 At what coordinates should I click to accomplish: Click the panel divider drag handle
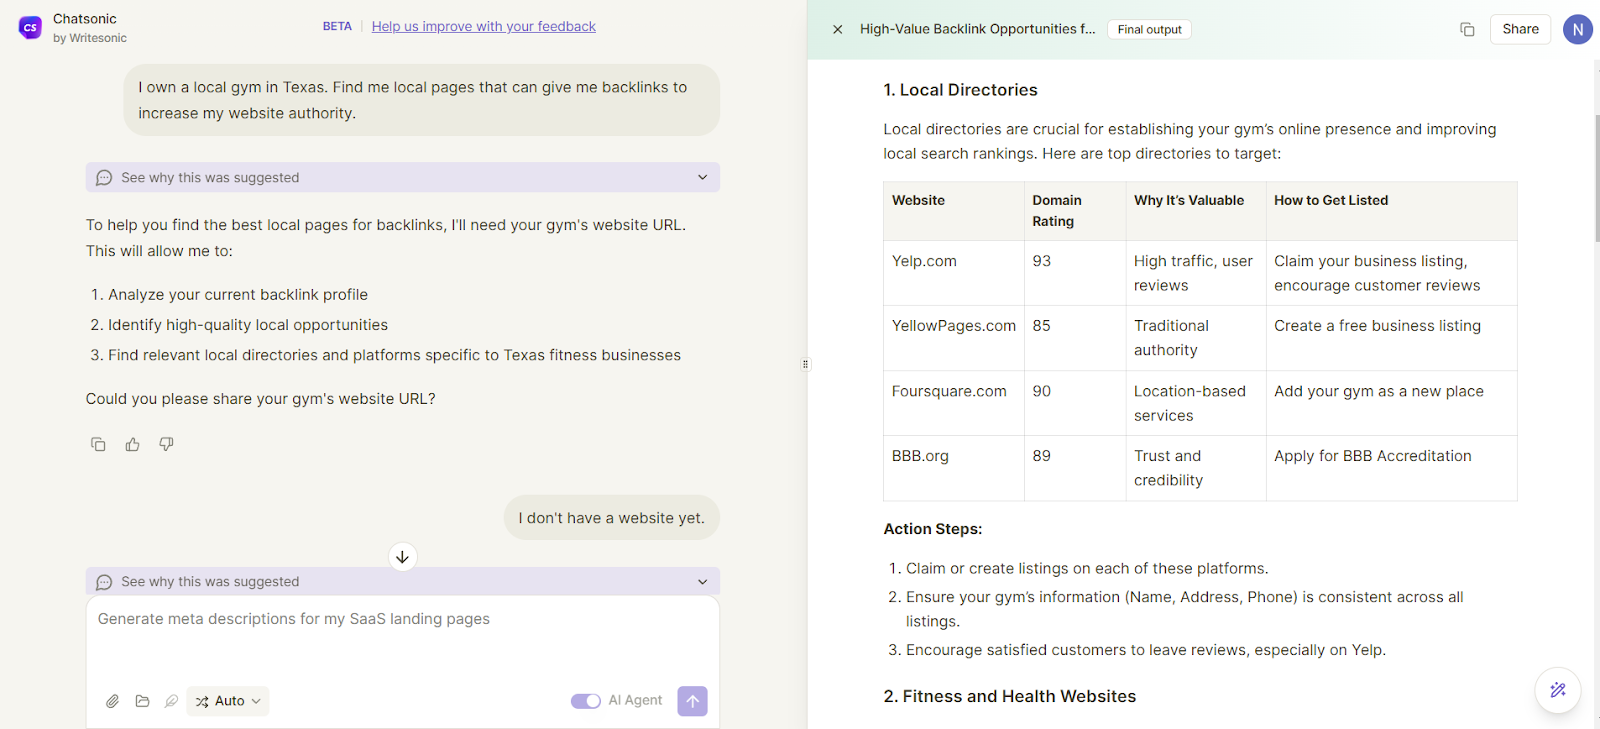(806, 364)
